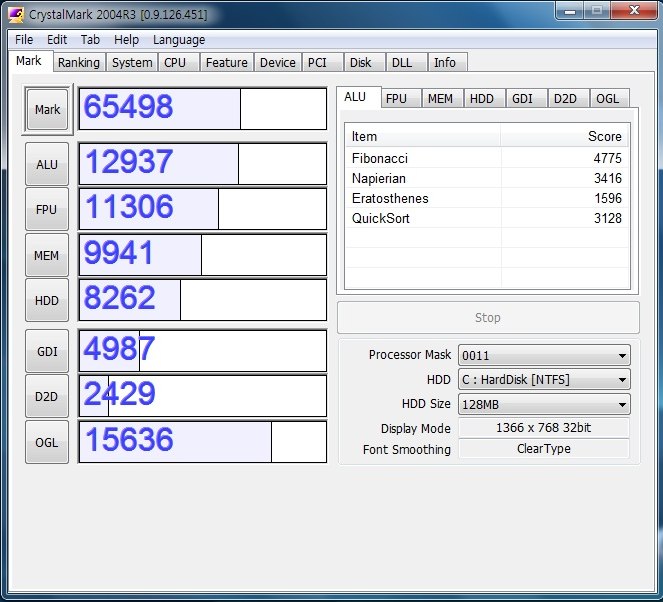This screenshot has width=663, height=602.
Task: Click the MEM score 9941 bar
Action: click(x=203, y=255)
